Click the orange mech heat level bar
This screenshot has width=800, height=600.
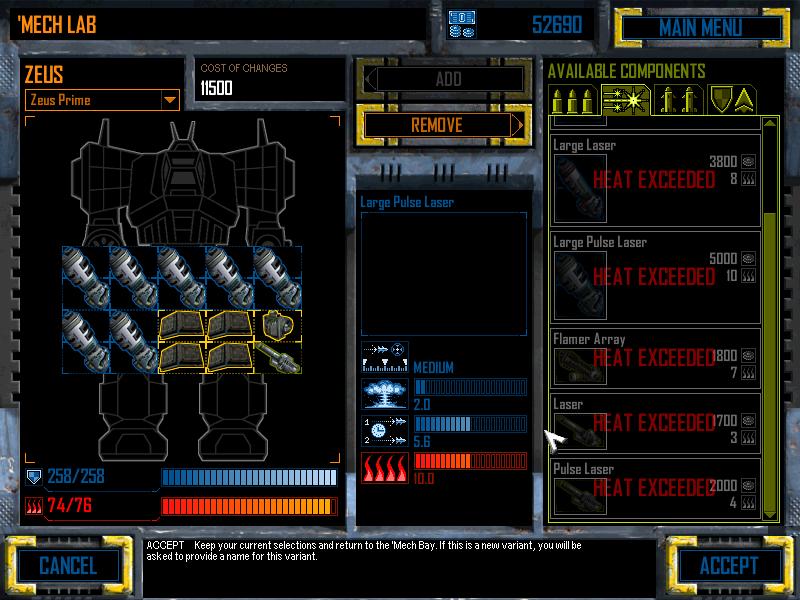249,506
